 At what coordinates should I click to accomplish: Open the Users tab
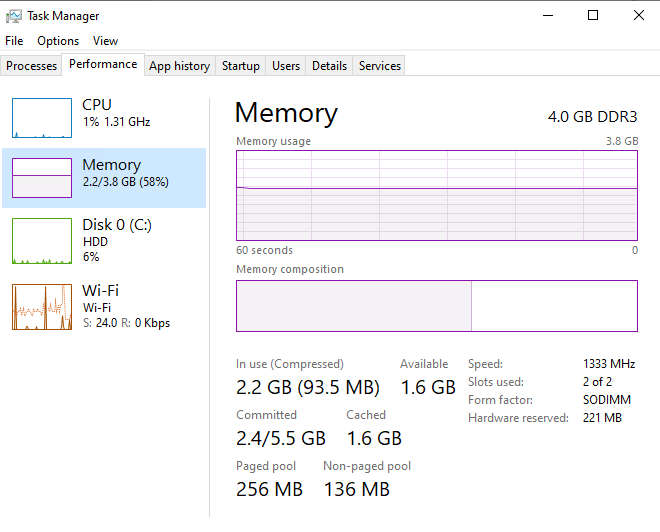286,66
